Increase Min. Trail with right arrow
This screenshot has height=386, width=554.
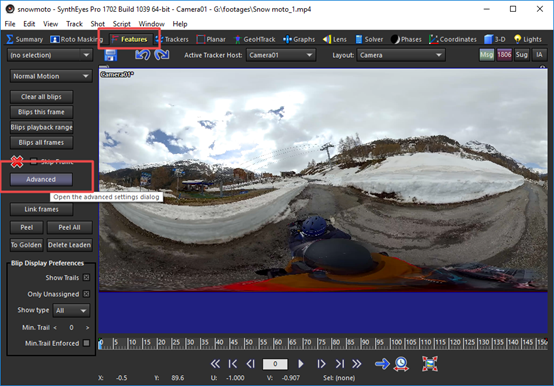87,328
